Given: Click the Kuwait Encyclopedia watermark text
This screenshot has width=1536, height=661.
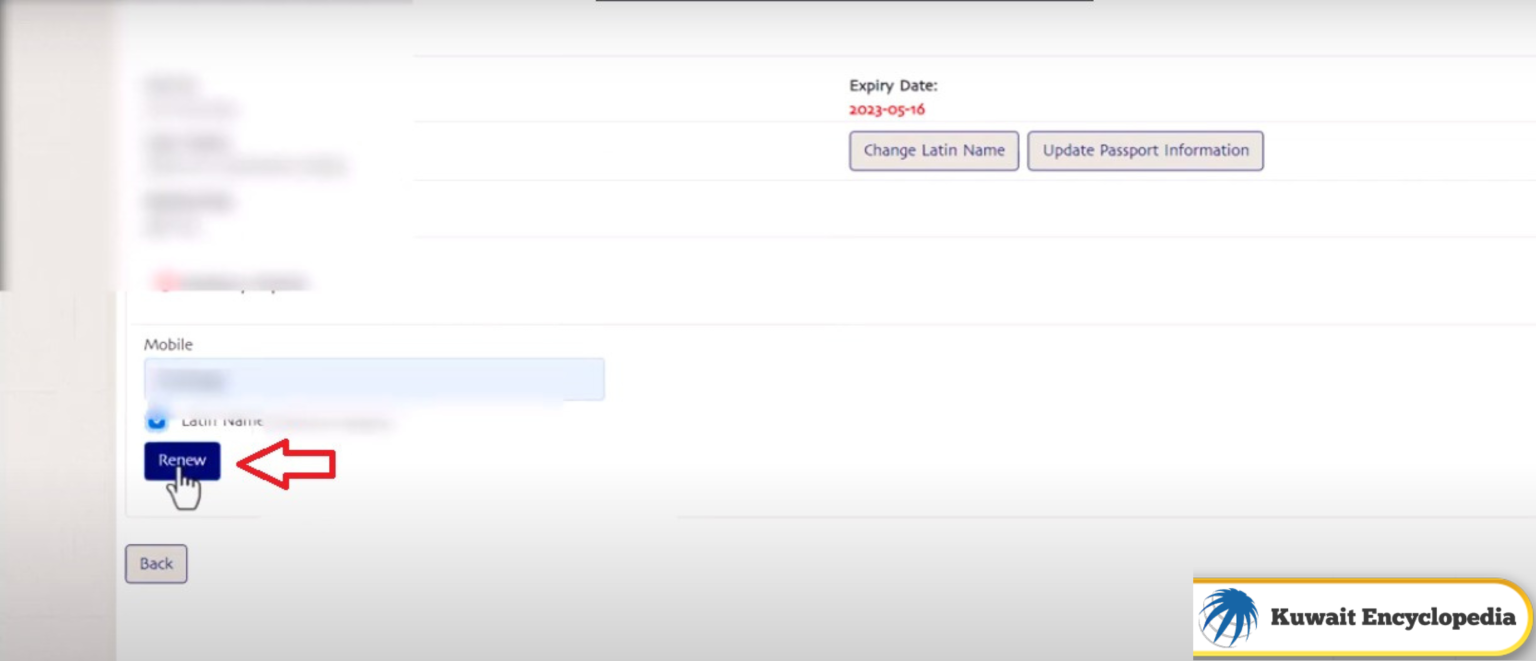Looking at the screenshot, I should (1392, 617).
